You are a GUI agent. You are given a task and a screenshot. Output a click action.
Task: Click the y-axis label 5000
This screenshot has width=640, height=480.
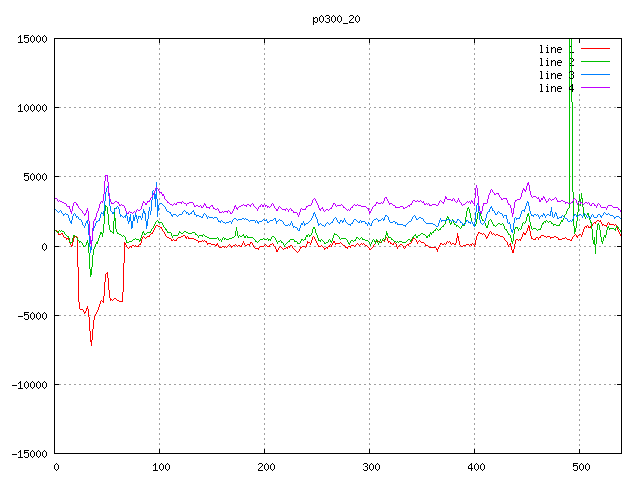click(x=36, y=178)
